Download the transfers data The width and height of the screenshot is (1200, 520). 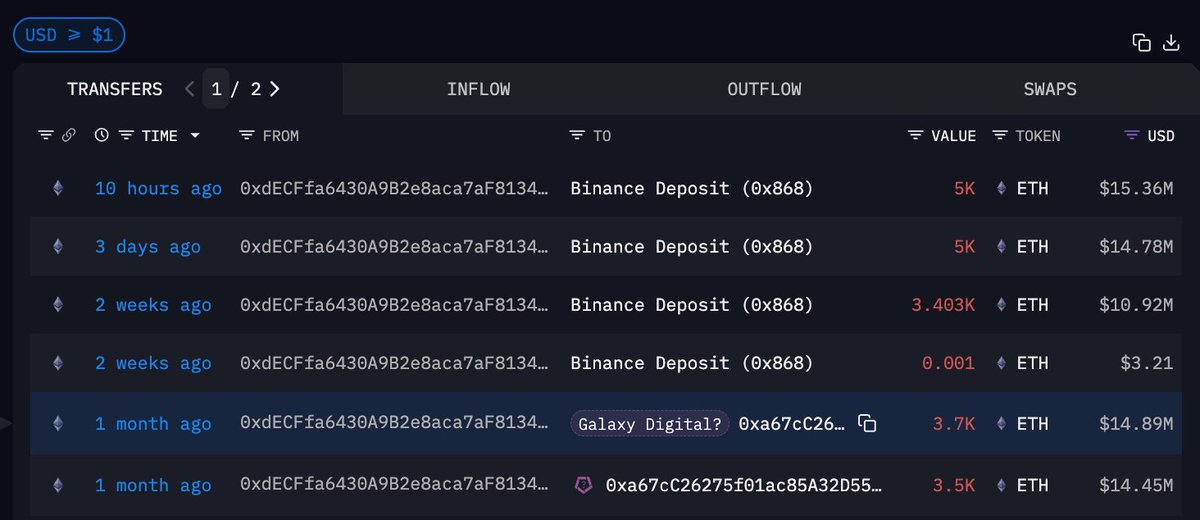click(x=1171, y=42)
